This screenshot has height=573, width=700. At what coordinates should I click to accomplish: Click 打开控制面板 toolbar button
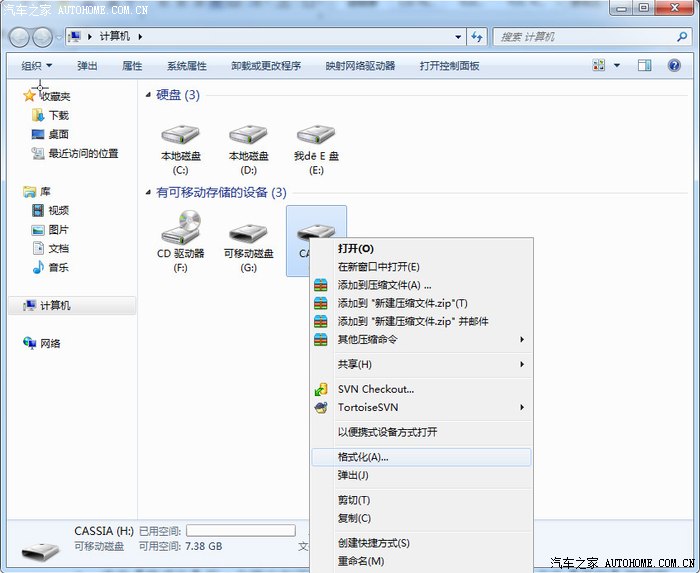[449, 66]
